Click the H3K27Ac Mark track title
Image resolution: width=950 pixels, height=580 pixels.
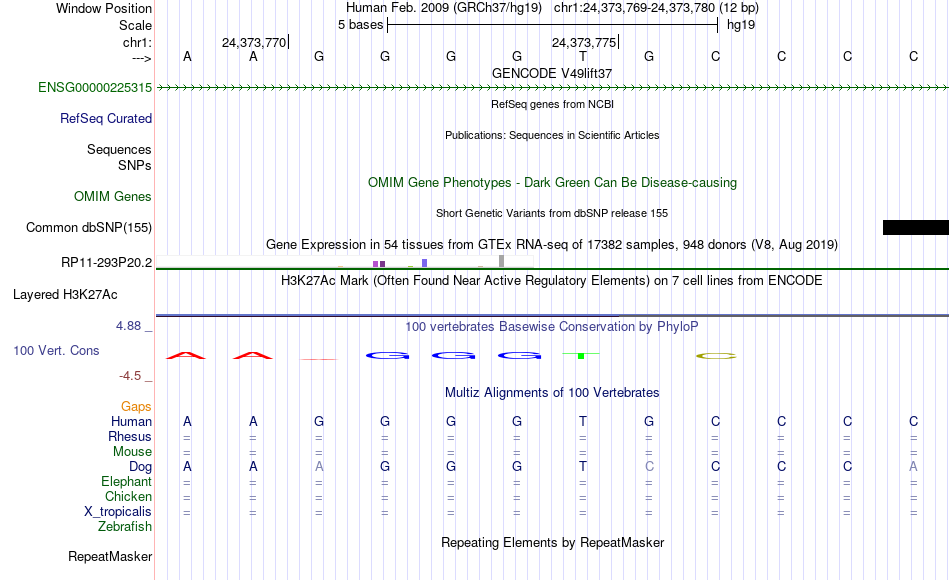[552, 281]
